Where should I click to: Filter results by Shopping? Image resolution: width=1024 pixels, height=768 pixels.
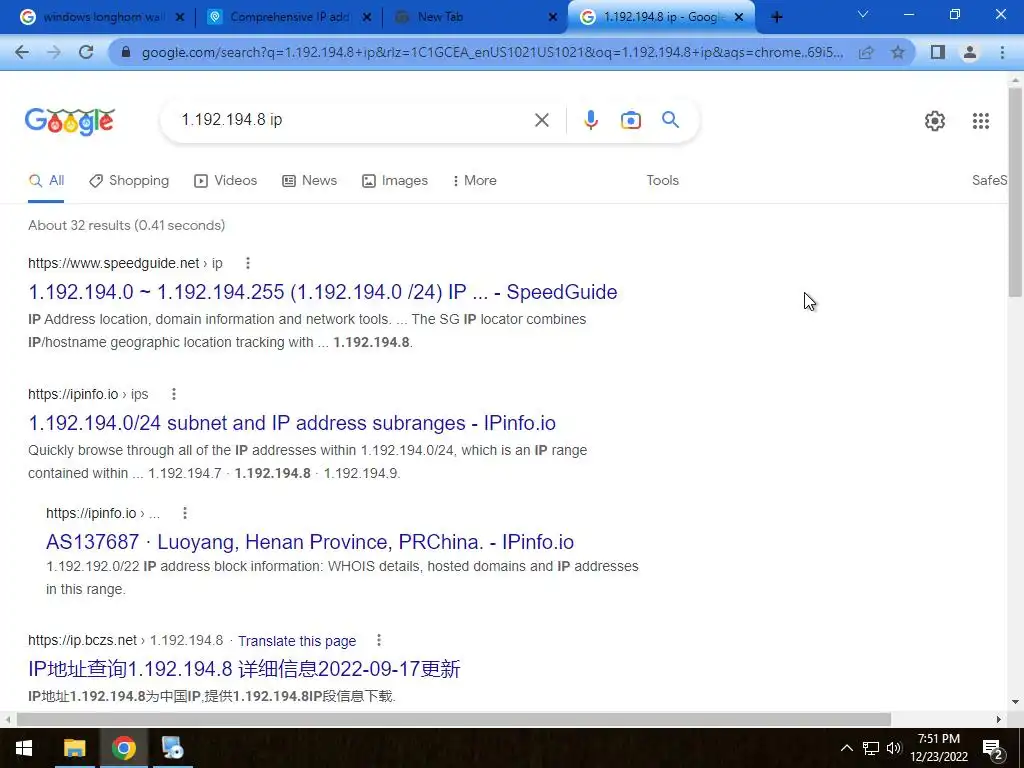point(129,181)
